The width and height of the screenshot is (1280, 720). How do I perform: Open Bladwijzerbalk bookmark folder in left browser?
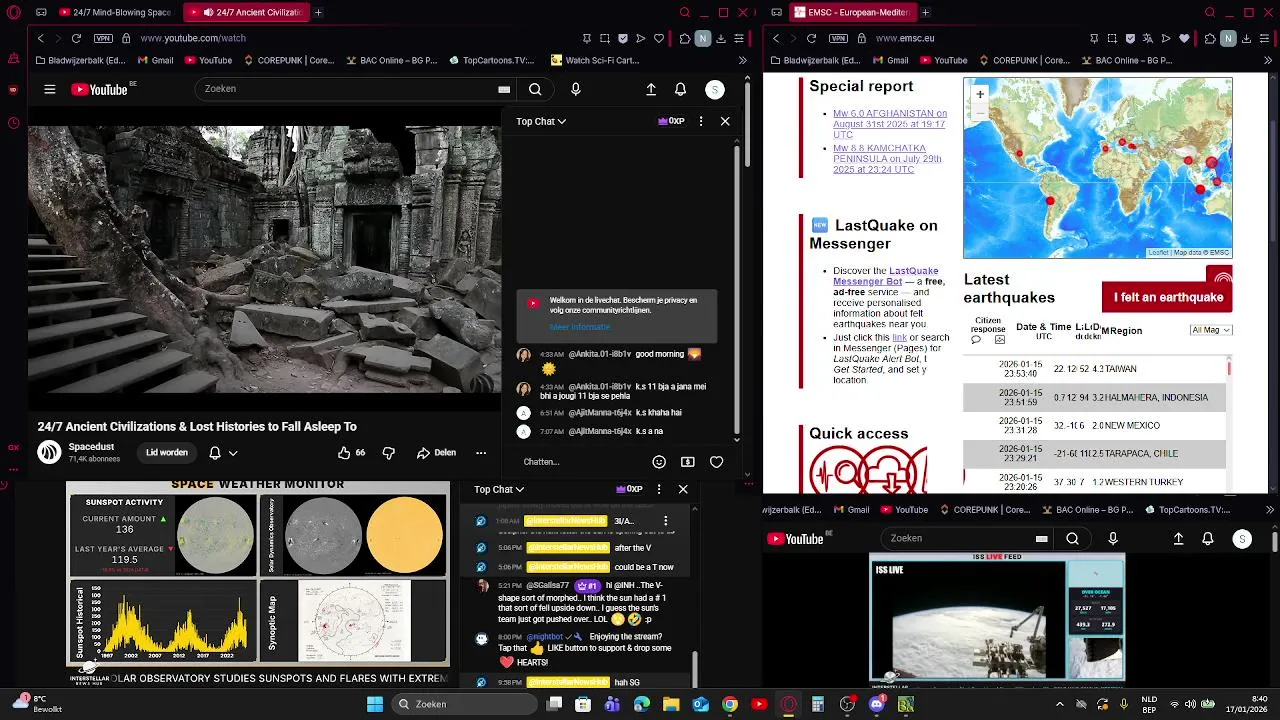click(x=79, y=60)
